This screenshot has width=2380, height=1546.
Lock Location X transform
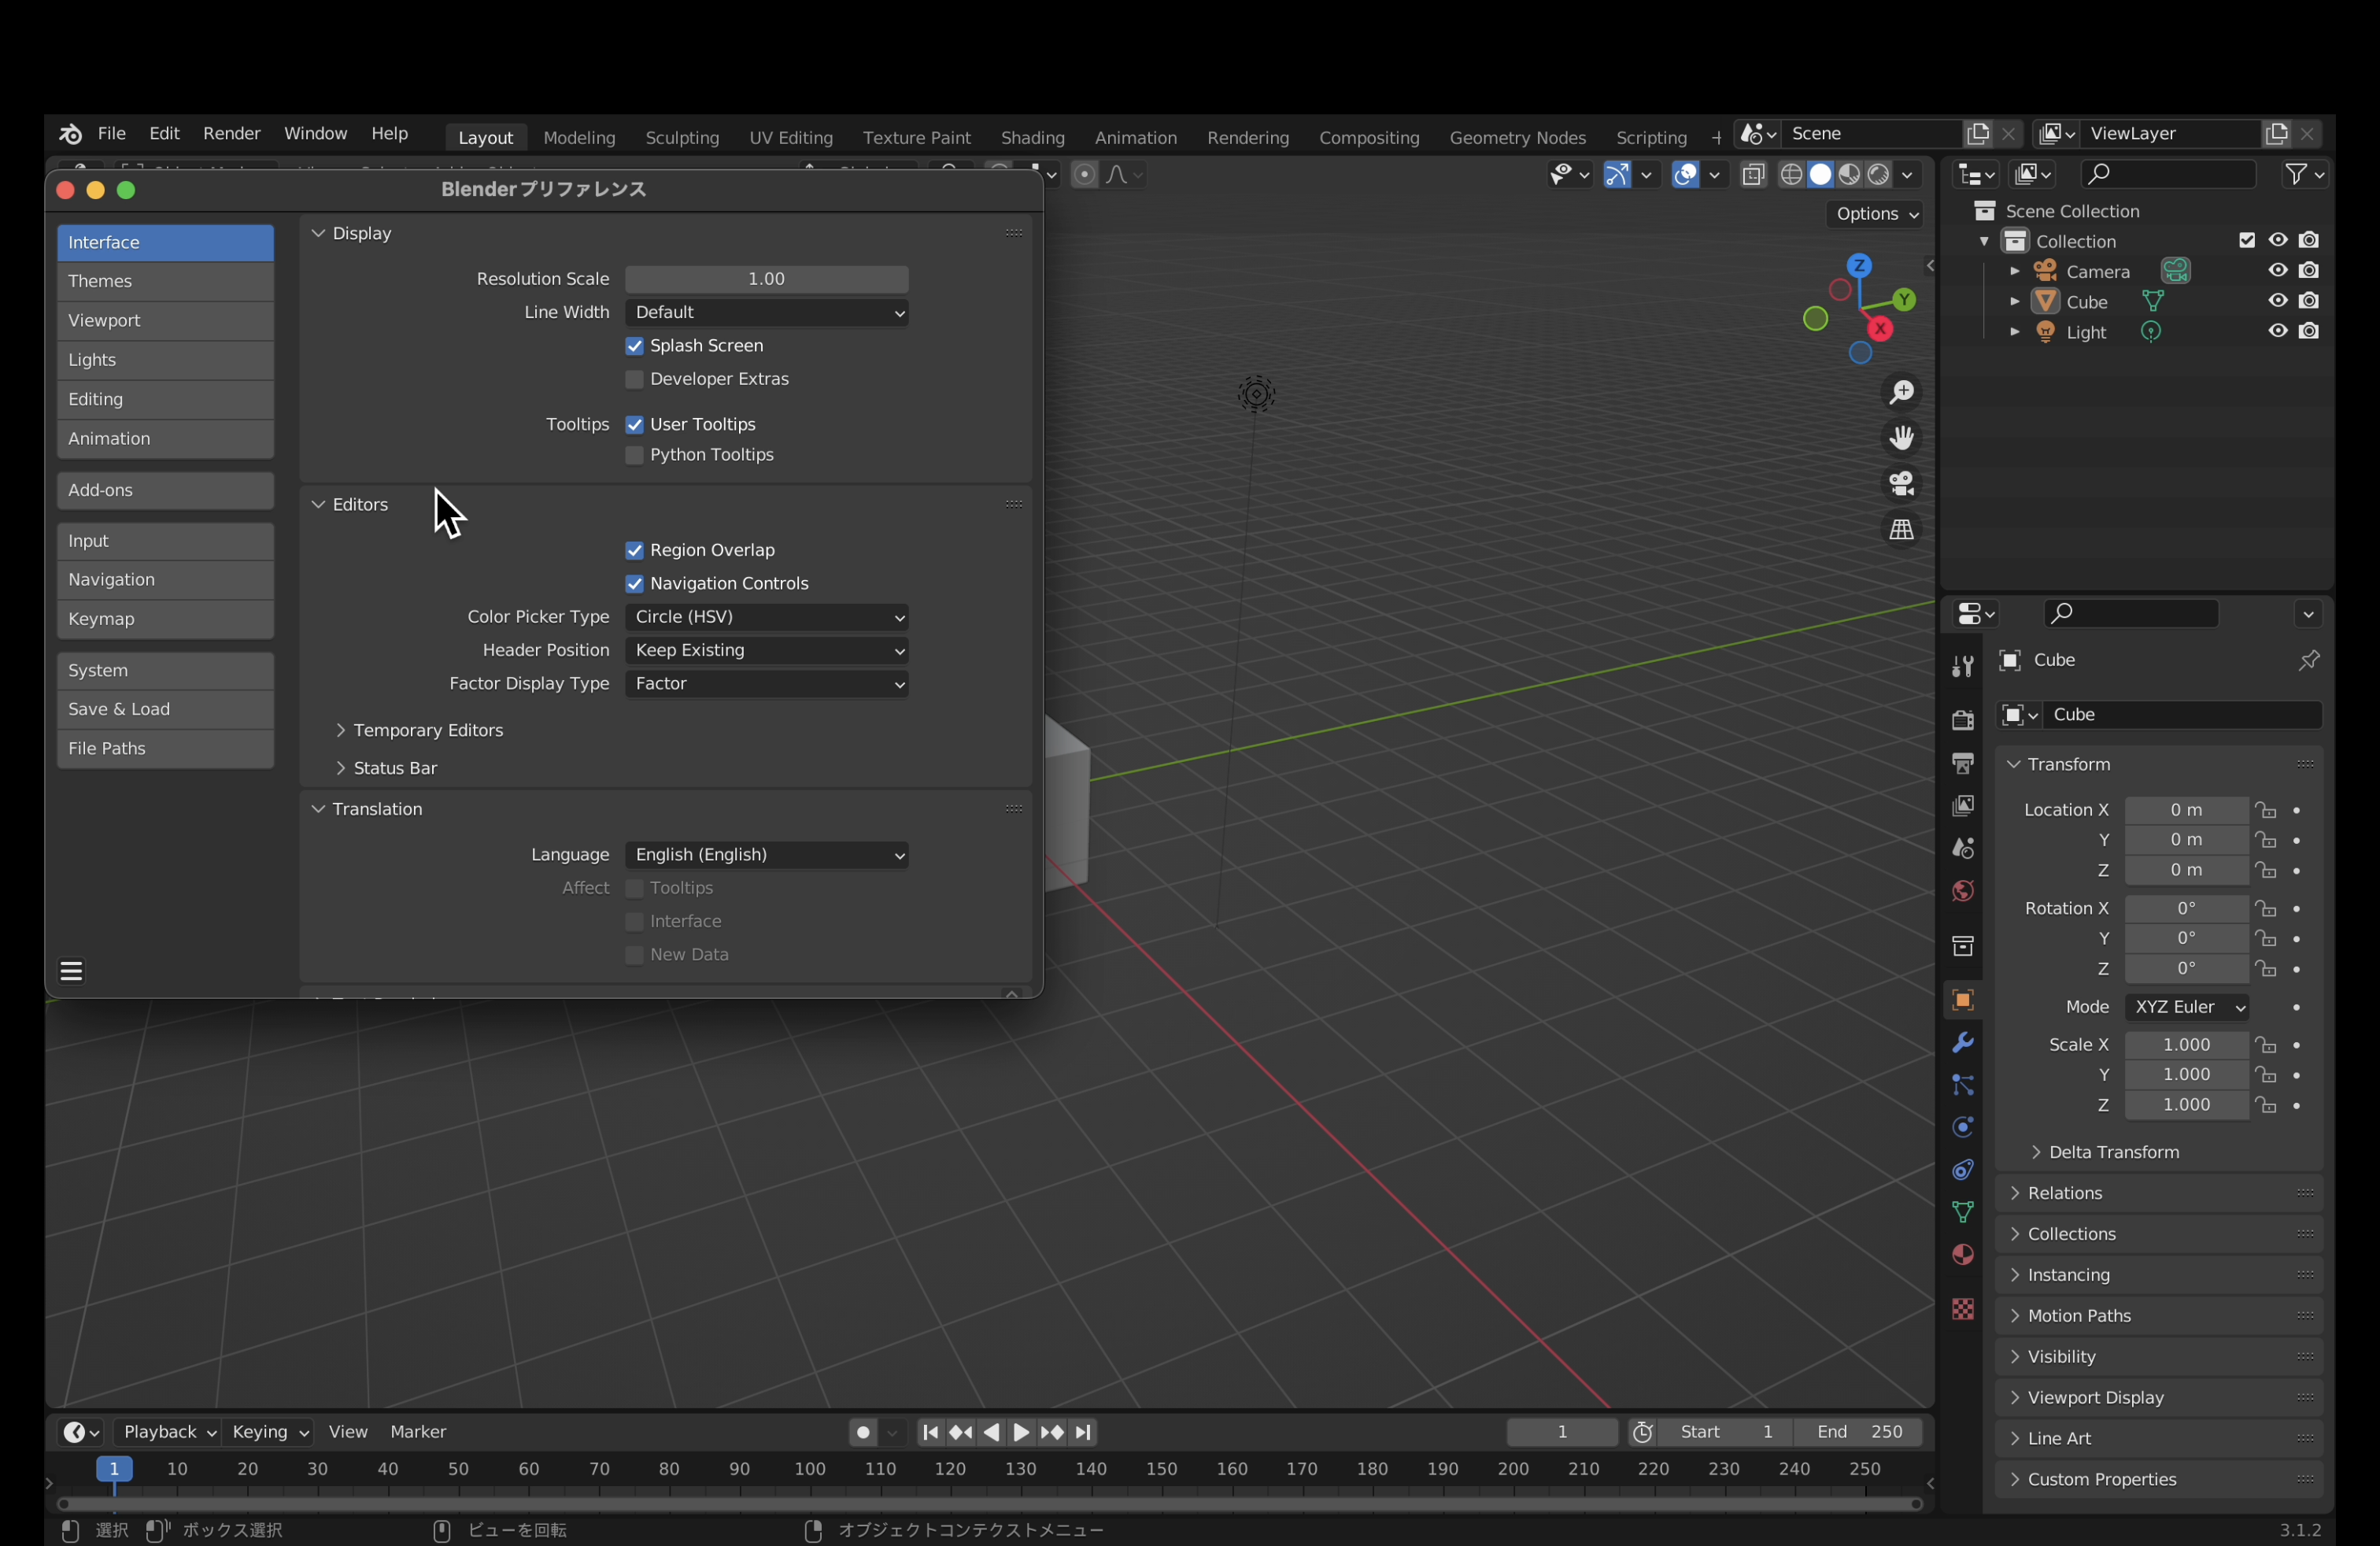pos(2265,810)
